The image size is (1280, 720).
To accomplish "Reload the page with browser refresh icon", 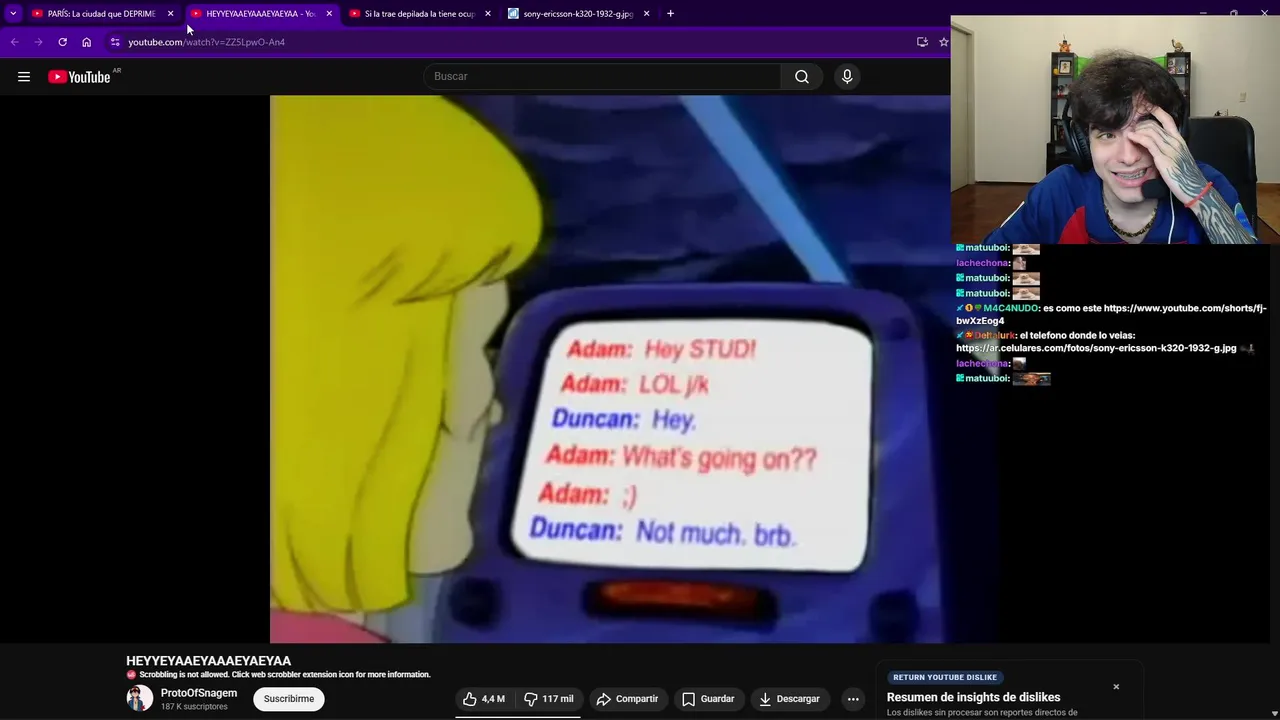I will pos(62,42).
